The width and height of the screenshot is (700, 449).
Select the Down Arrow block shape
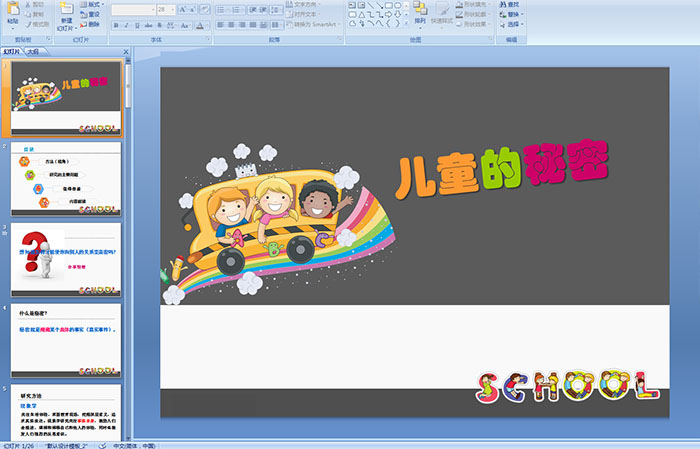(397, 14)
